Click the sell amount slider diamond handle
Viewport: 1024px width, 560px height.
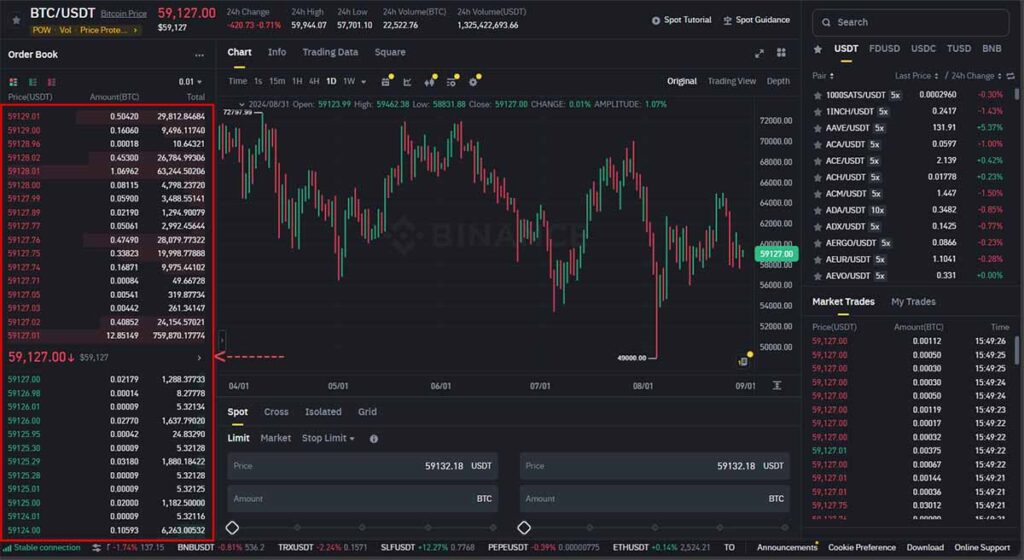(x=524, y=527)
